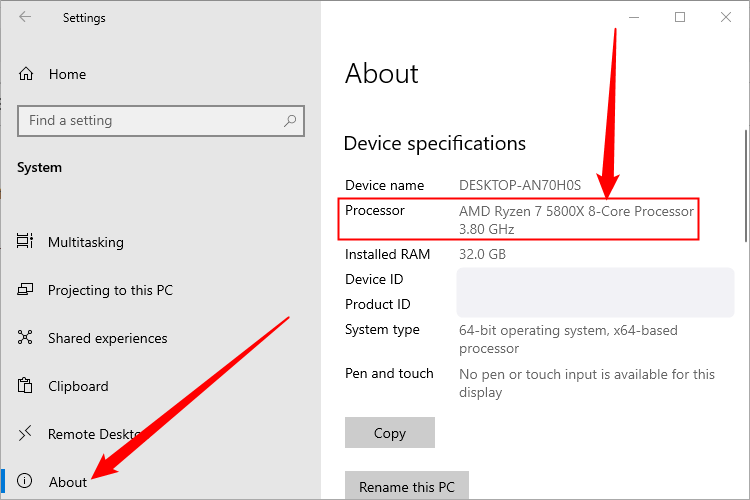Maximize the Settings window
The image size is (750, 500).
coord(680,17)
